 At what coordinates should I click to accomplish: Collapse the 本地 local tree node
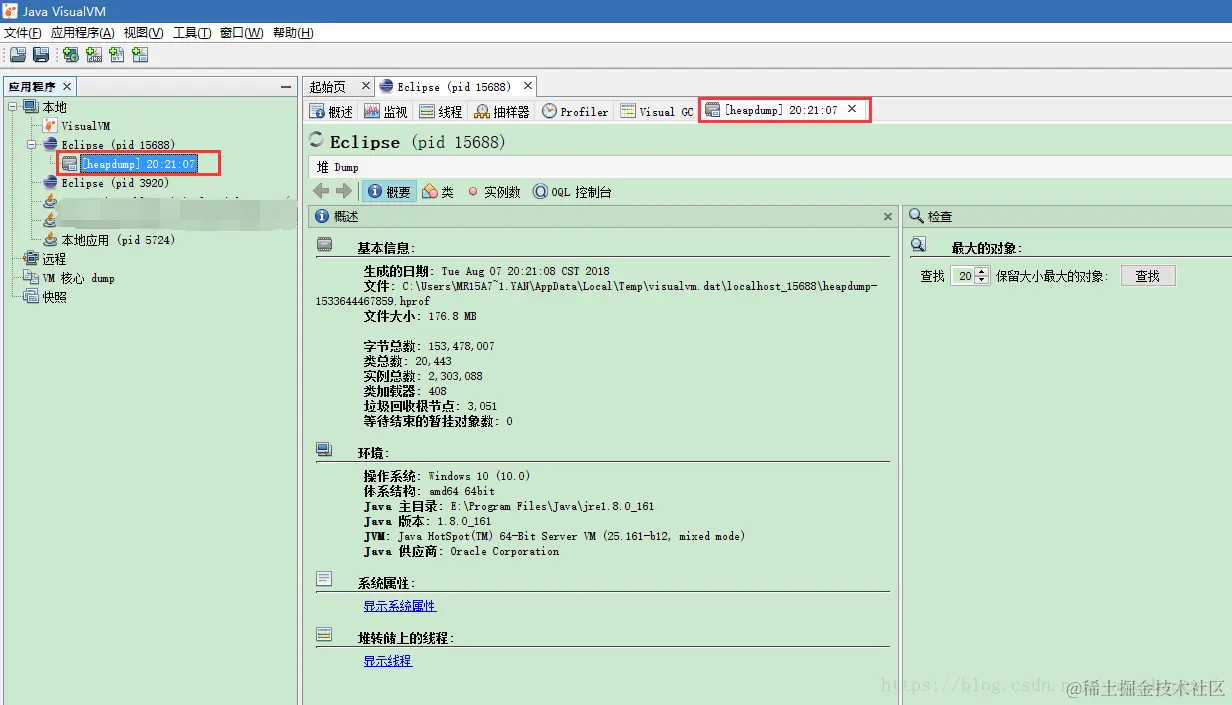[13, 107]
